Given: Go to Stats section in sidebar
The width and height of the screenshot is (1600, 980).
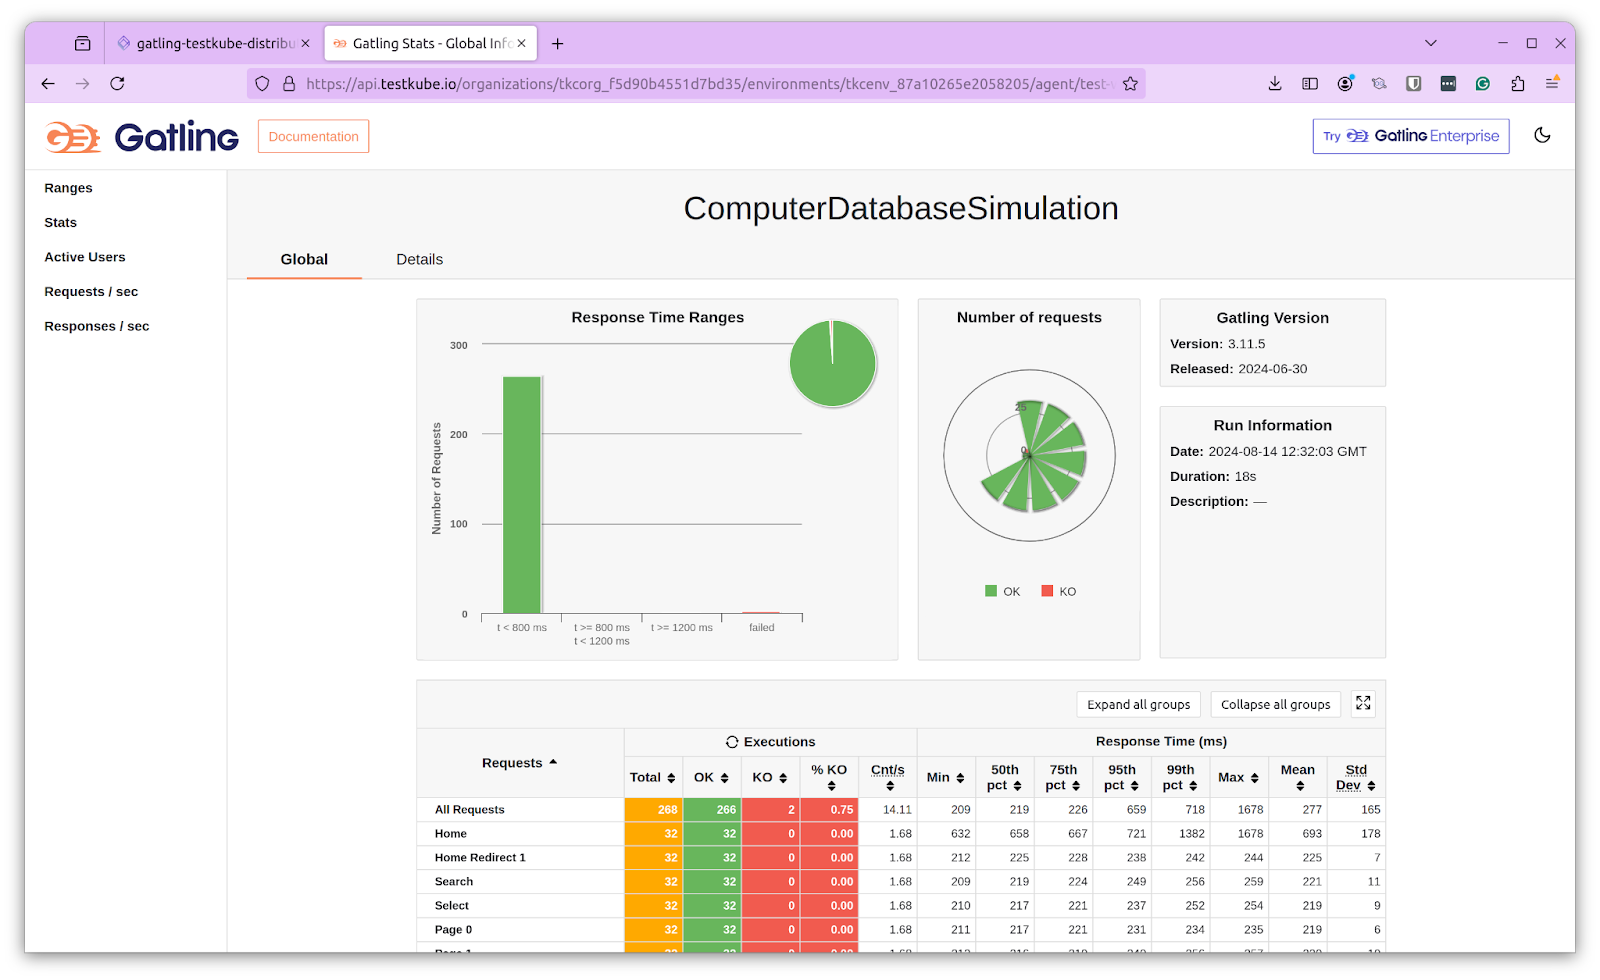Looking at the screenshot, I should tap(60, 223).
